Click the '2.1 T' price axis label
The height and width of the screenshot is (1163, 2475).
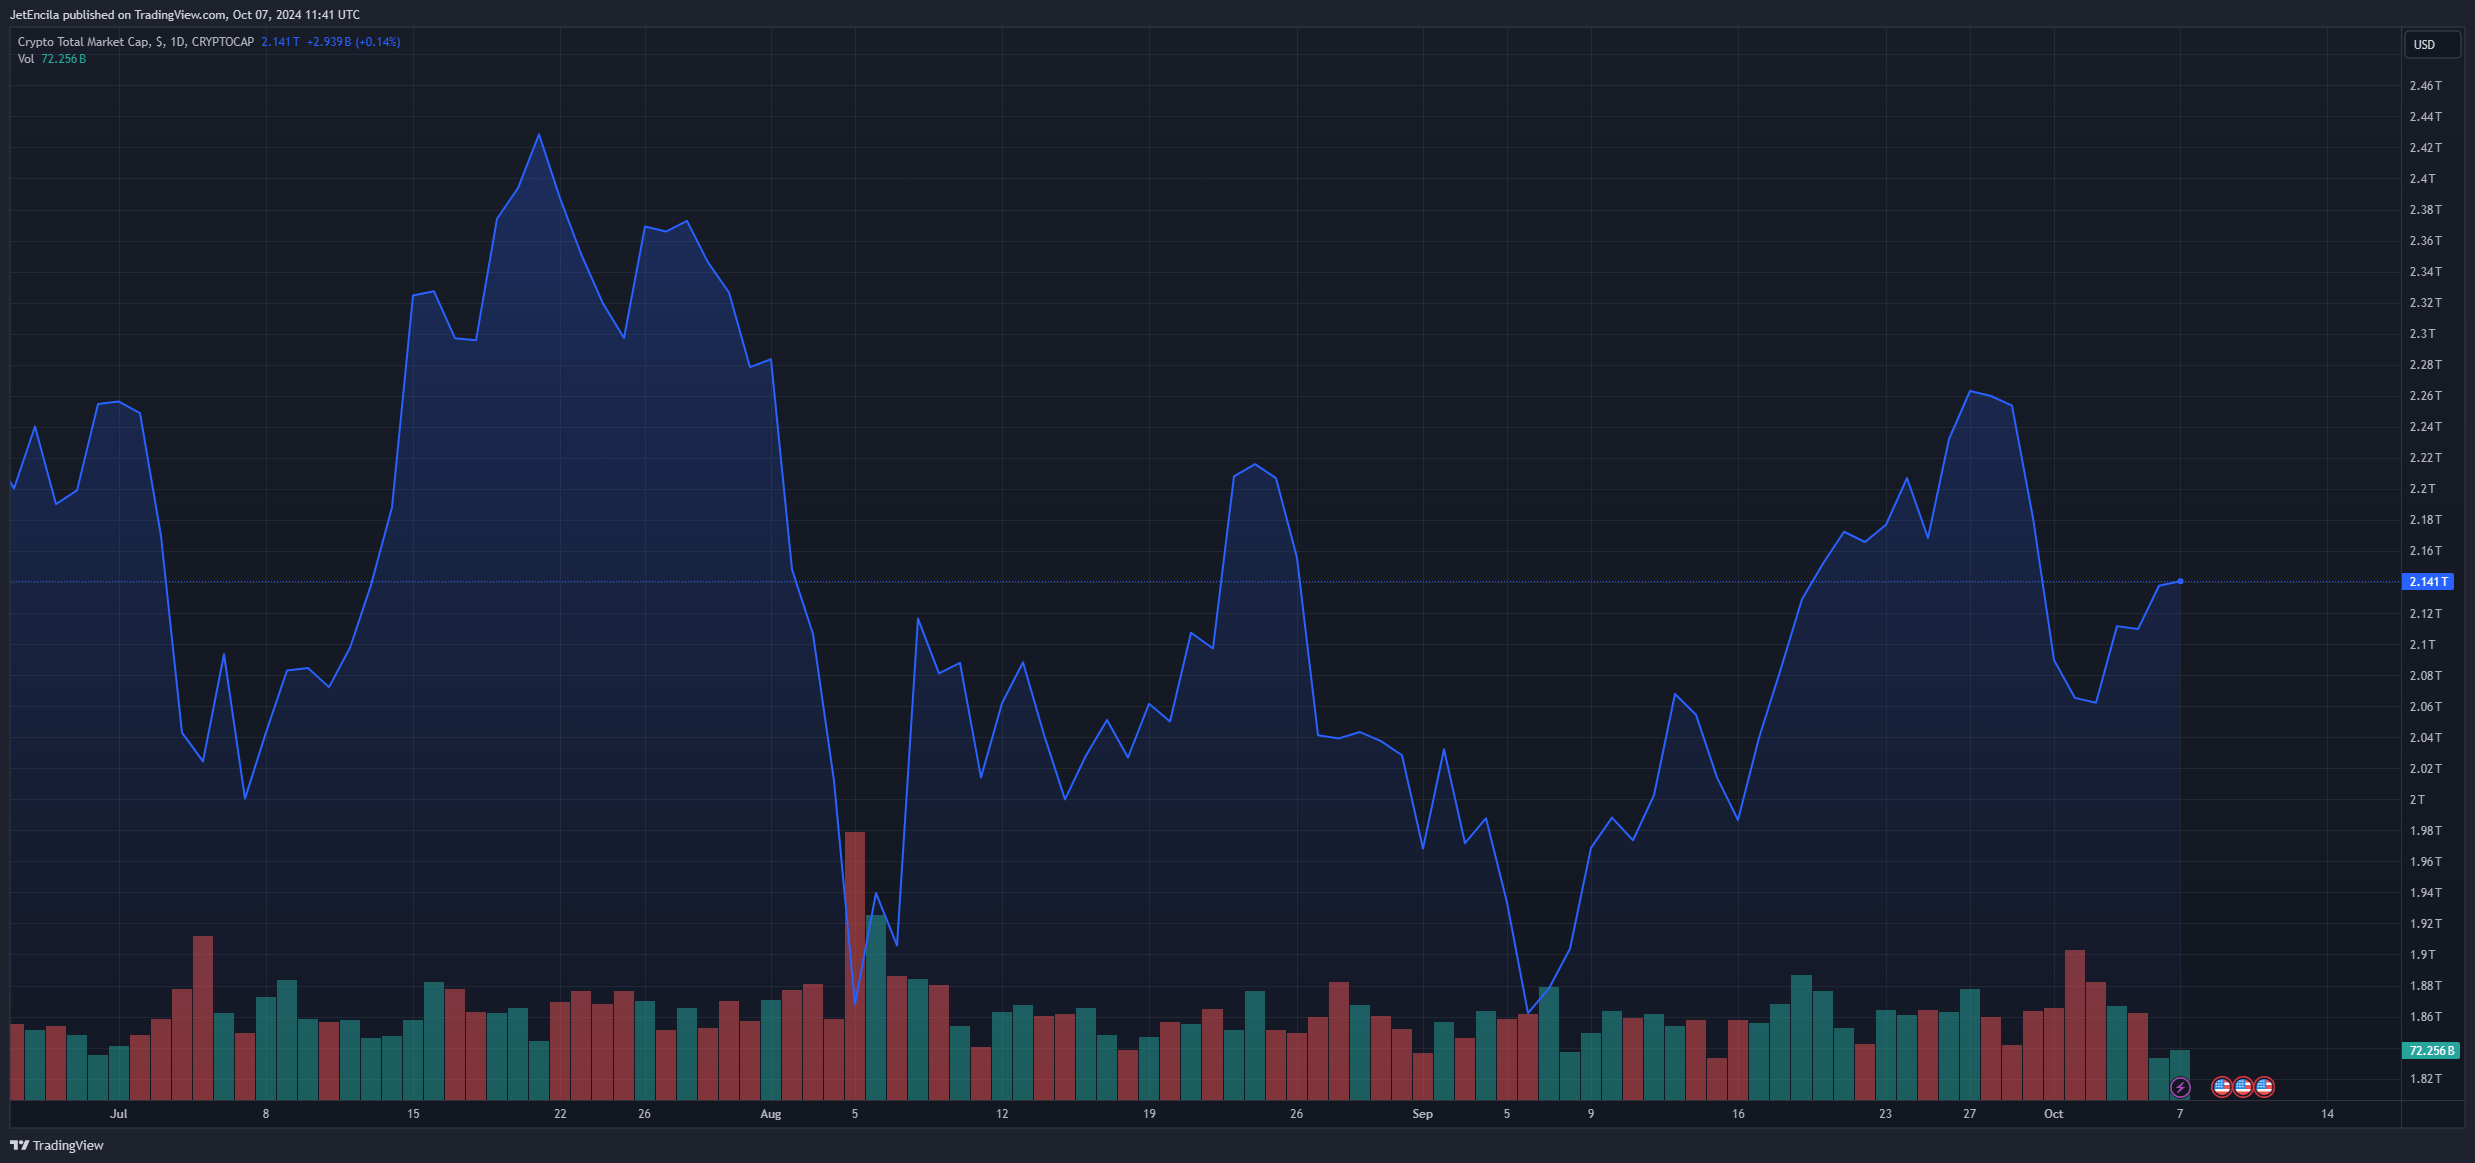[2422, 645]
